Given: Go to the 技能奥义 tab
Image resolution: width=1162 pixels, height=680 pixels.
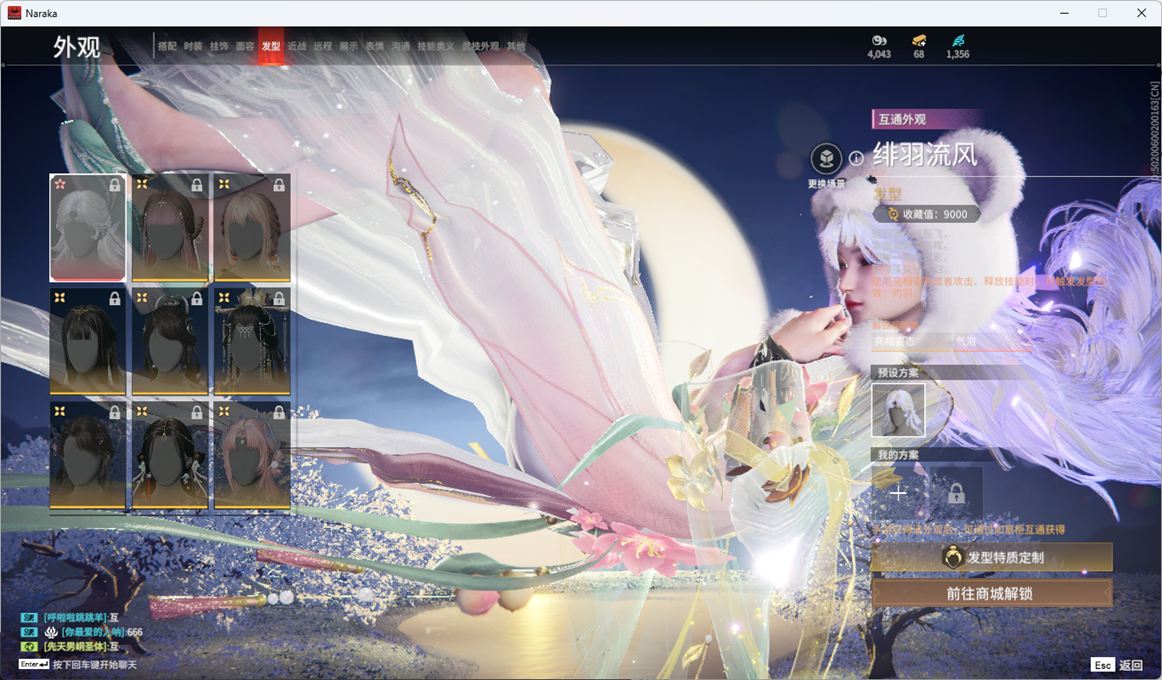Looking at the screenshot, I should (x=436, y=46).
